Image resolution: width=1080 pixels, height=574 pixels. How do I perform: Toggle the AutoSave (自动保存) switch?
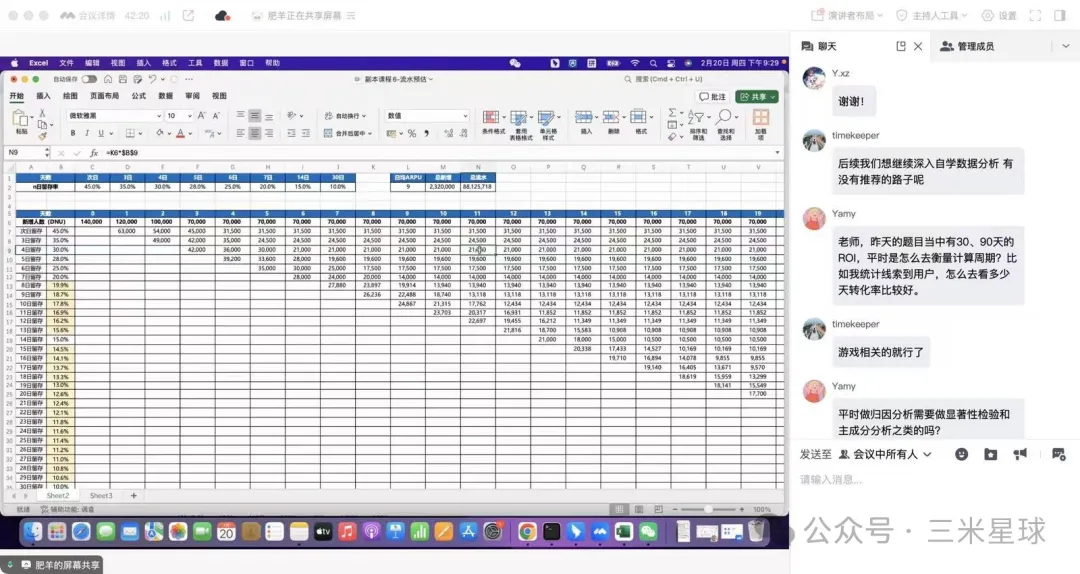(90, 79)
